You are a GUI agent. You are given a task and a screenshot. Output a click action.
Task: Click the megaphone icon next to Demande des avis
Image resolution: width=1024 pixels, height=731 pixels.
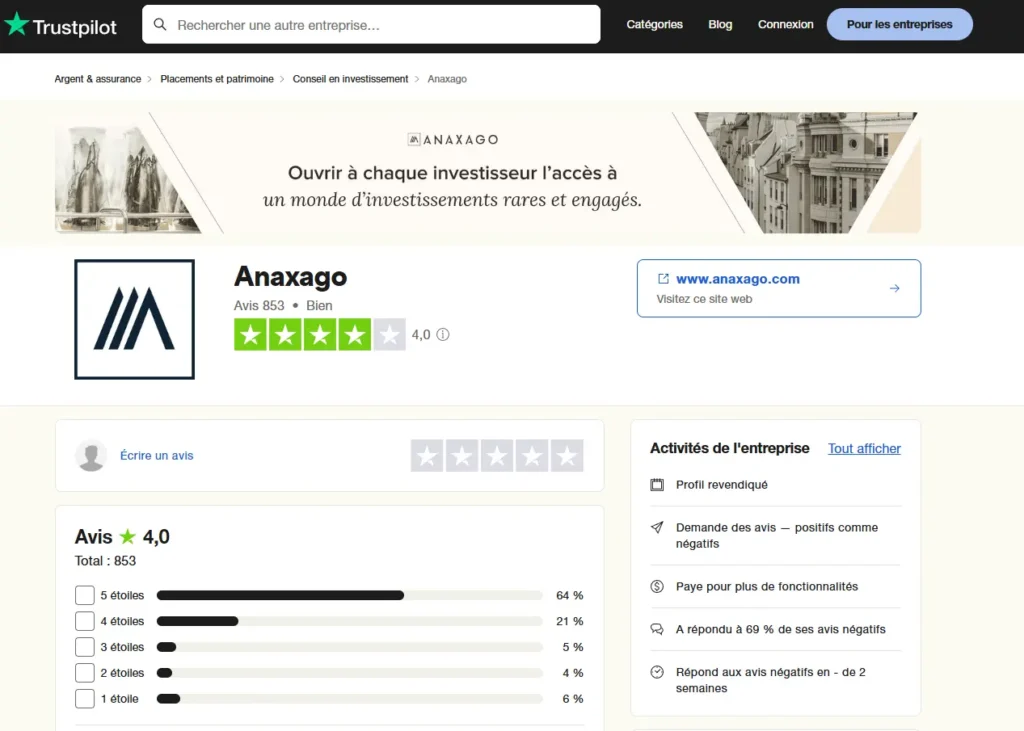657,528
